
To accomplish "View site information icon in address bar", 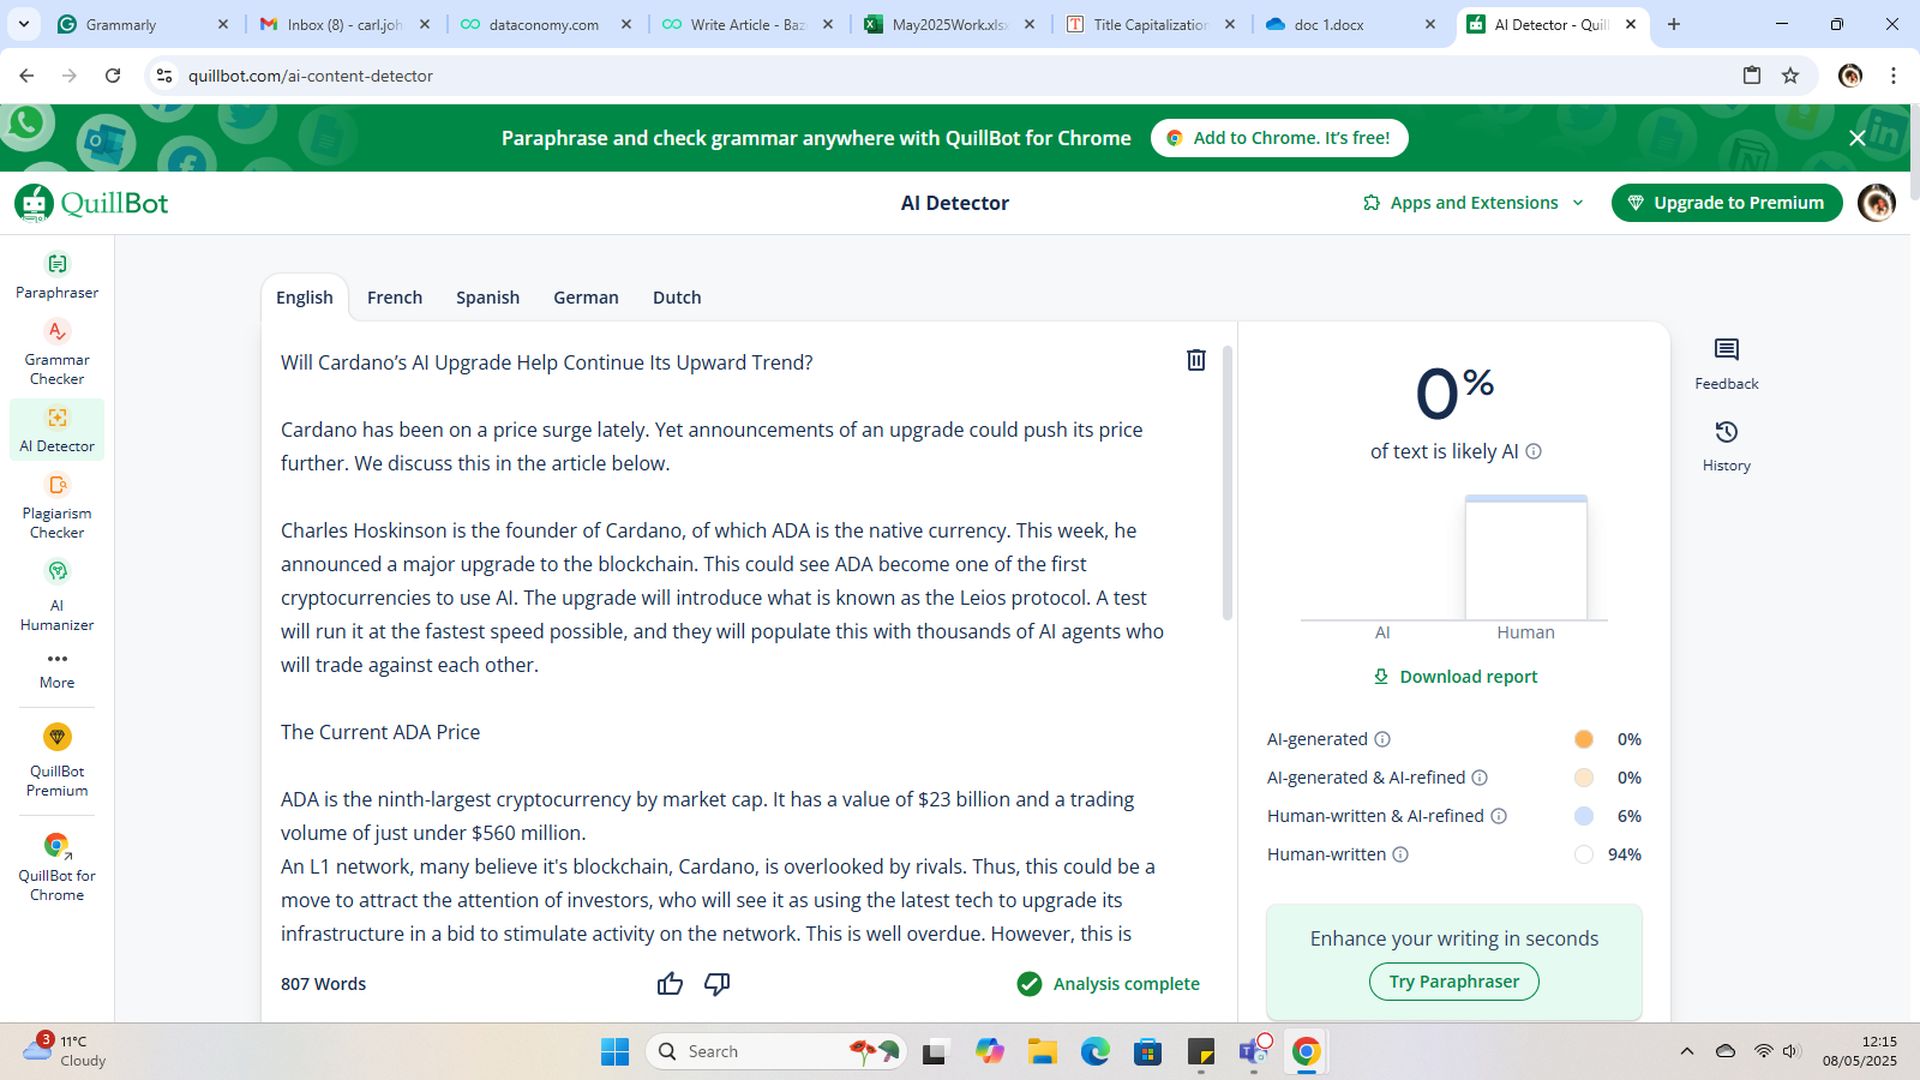I will point(165,76).
